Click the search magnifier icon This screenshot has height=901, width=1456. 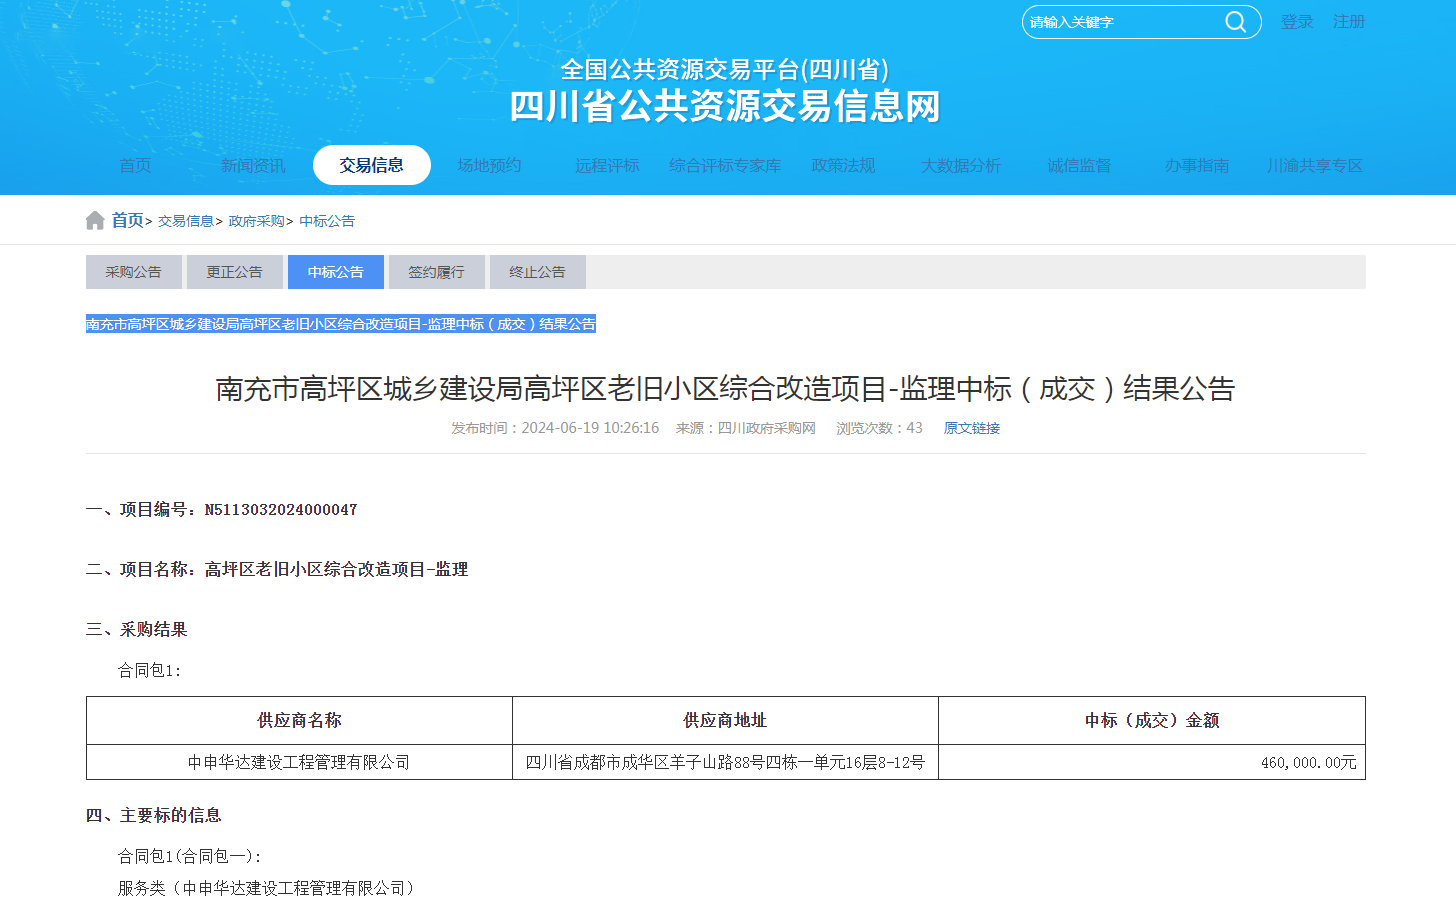tap(1235, 22)
